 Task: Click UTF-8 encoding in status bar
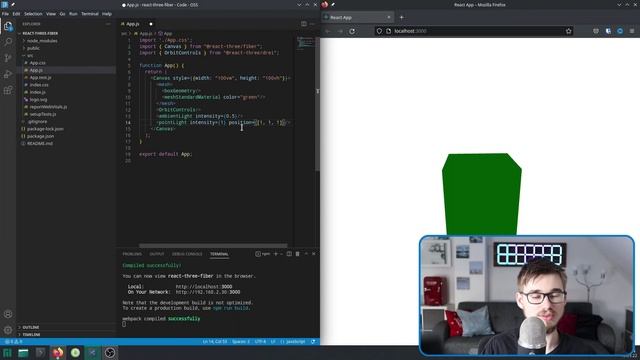260,342
